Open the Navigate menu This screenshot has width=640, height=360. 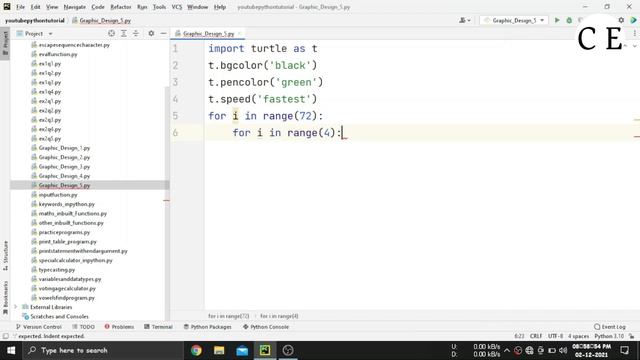pyautogui.click(x=75, y=7)
